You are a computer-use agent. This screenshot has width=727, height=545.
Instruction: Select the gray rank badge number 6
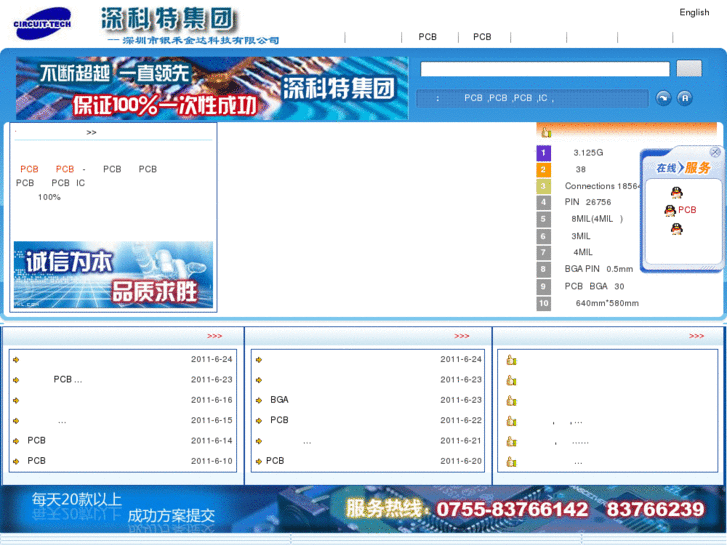point(543,236)
